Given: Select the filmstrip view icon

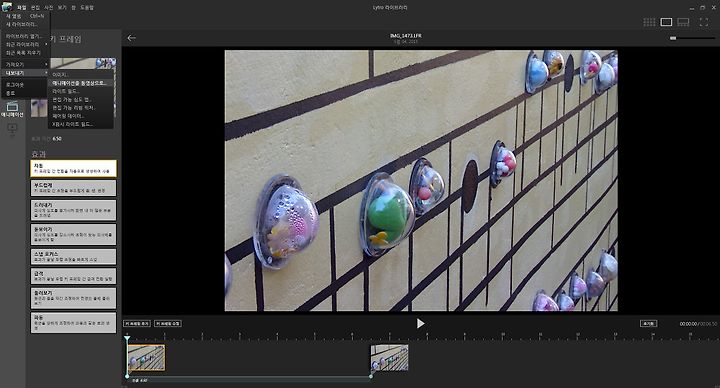Looking at the screenshot, I should [683, 22].
